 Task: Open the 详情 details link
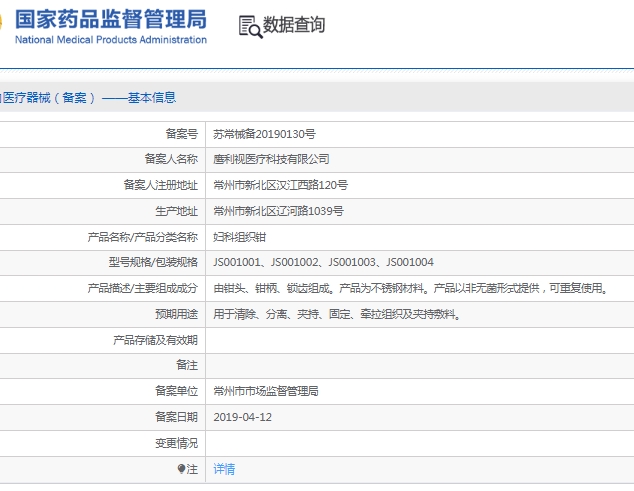click(x=224, y=469)
